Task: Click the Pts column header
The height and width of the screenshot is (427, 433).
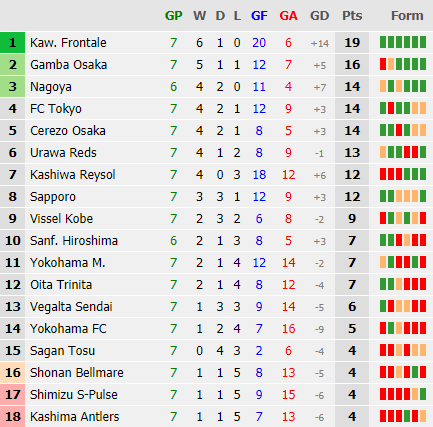Action: tap(352, 16)
